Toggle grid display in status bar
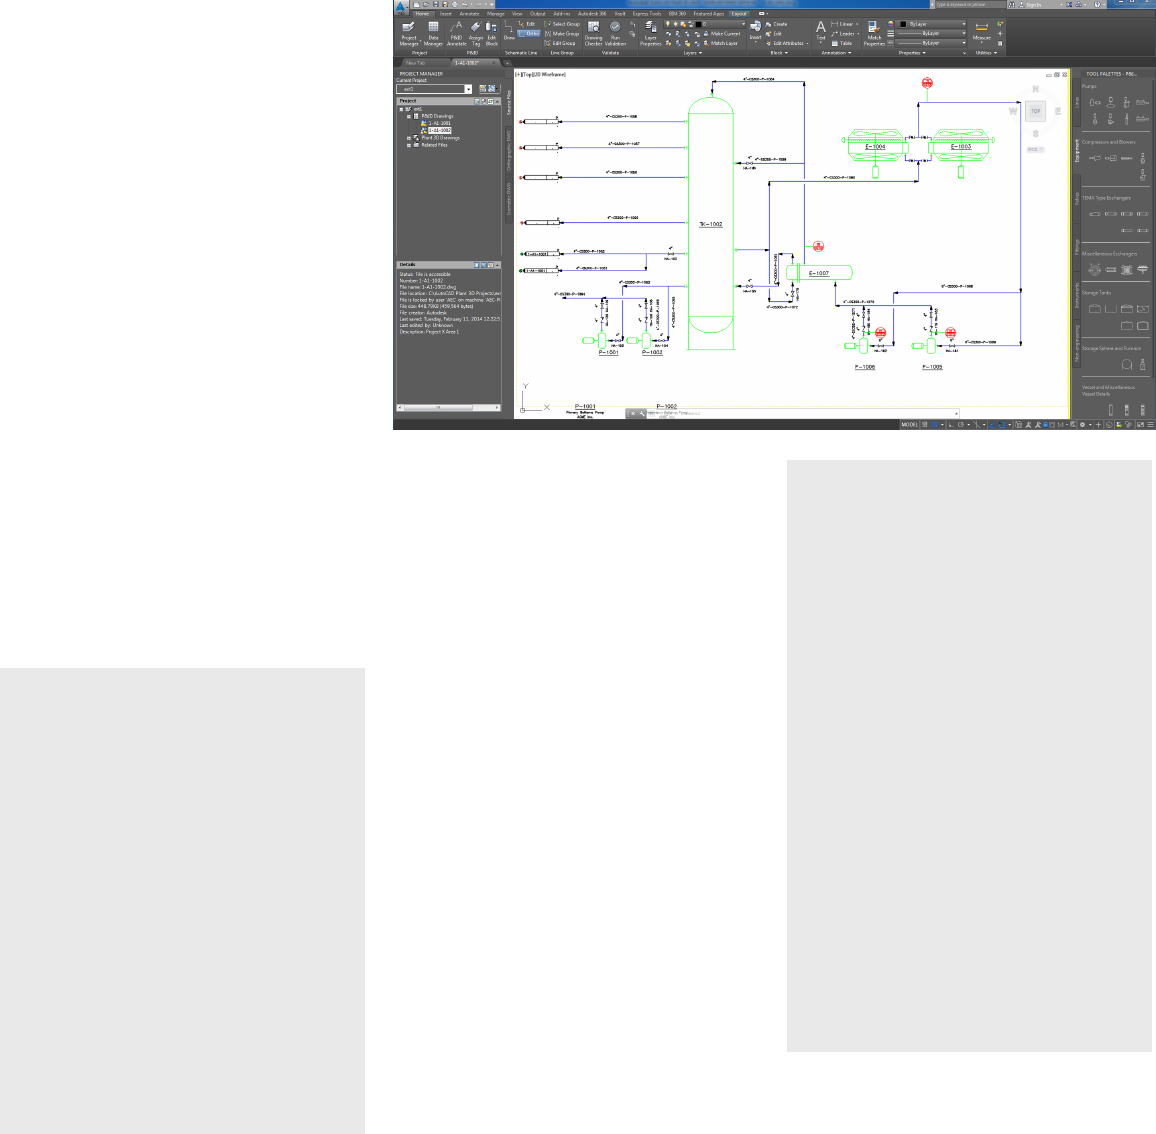The image size is (1156, 1134). pos(926,425)
